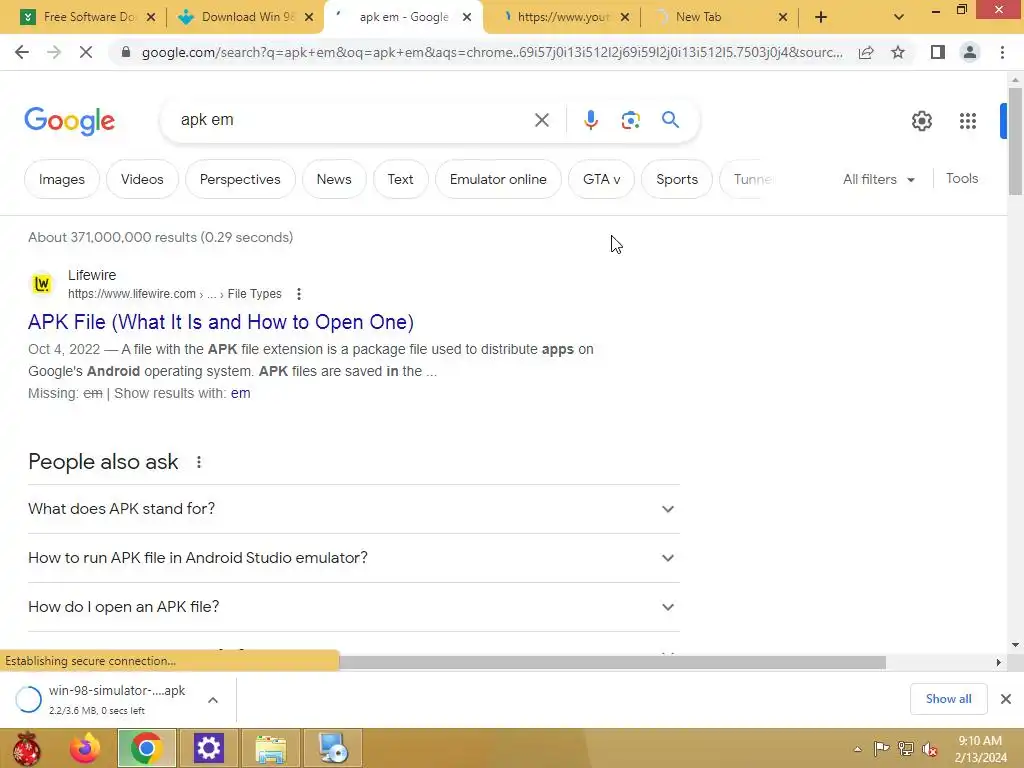The width and height of the screenshot is (1024, 768).
Task: Select the Emulator online chip
Action: (498, 179)
